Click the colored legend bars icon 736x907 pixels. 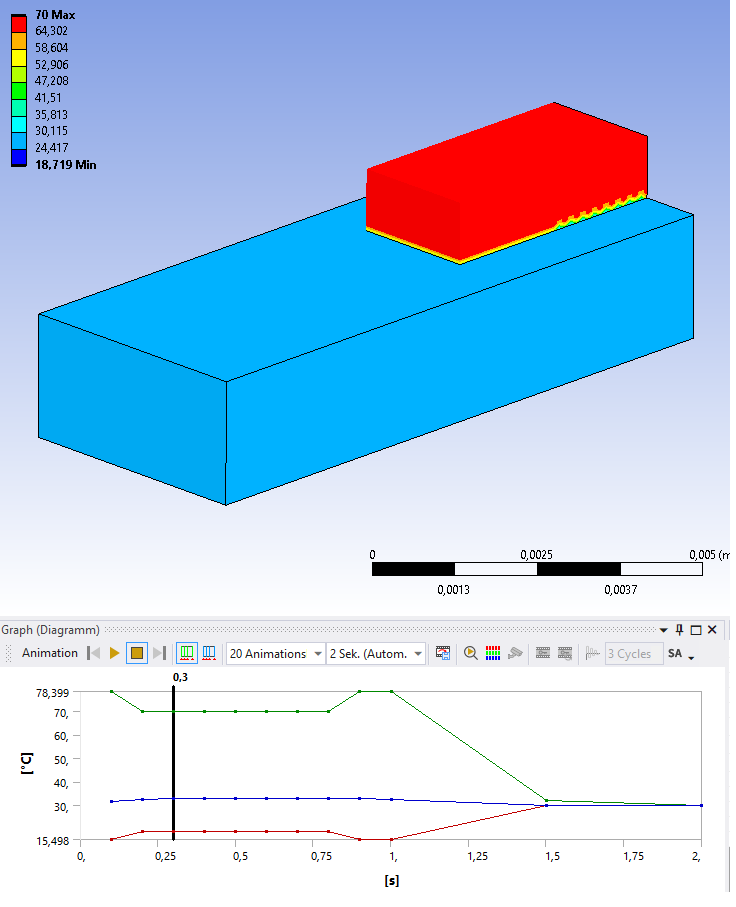click(x=493, y=654)
